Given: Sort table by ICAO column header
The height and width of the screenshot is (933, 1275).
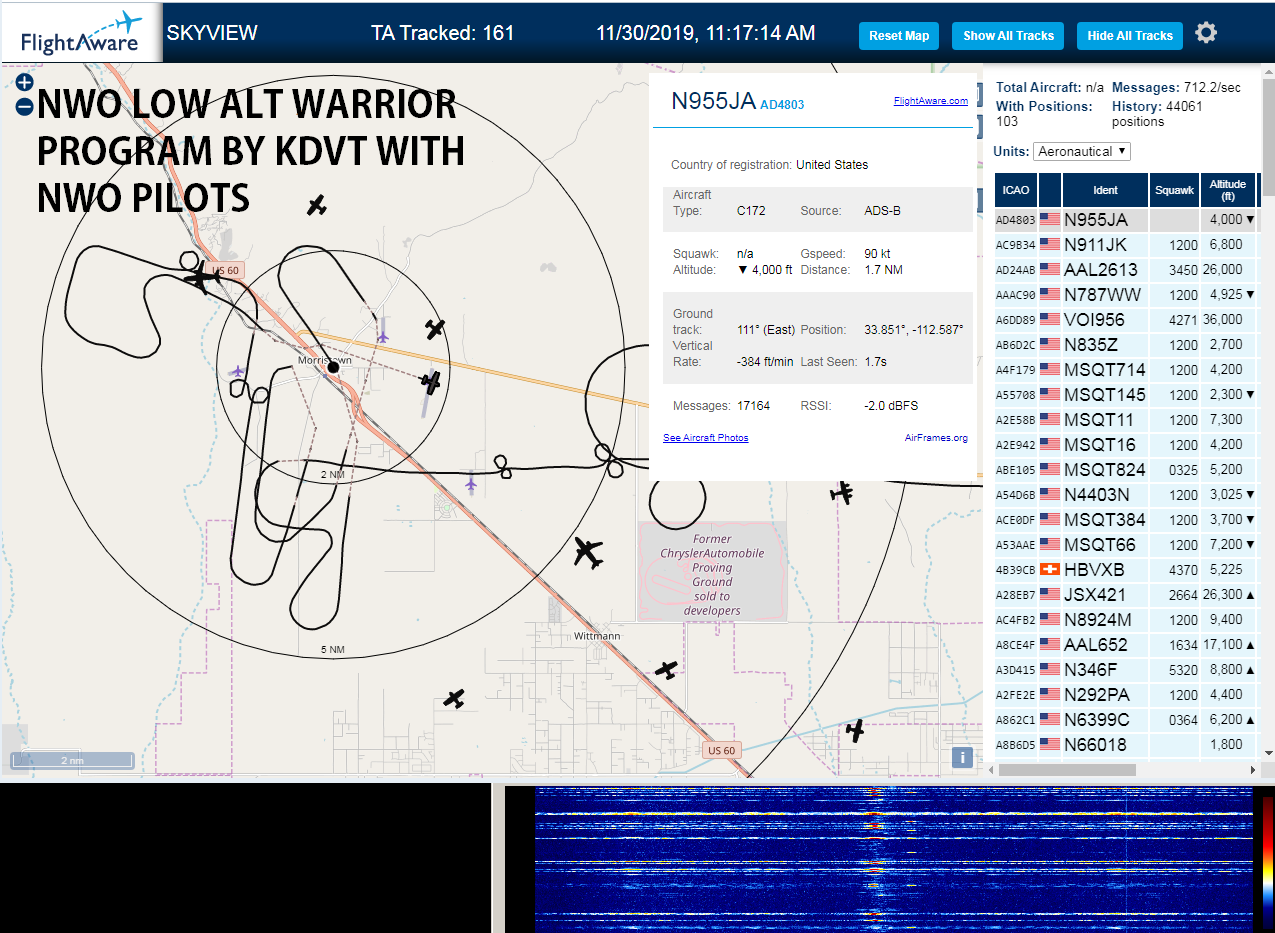Looking at the screenshot, I should click(1016, 189).
